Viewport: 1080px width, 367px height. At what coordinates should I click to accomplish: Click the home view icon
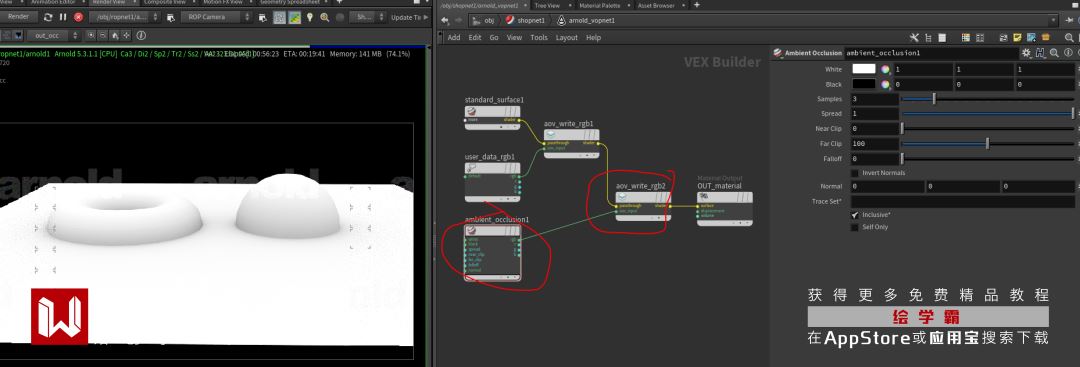(x=115, y=35)
